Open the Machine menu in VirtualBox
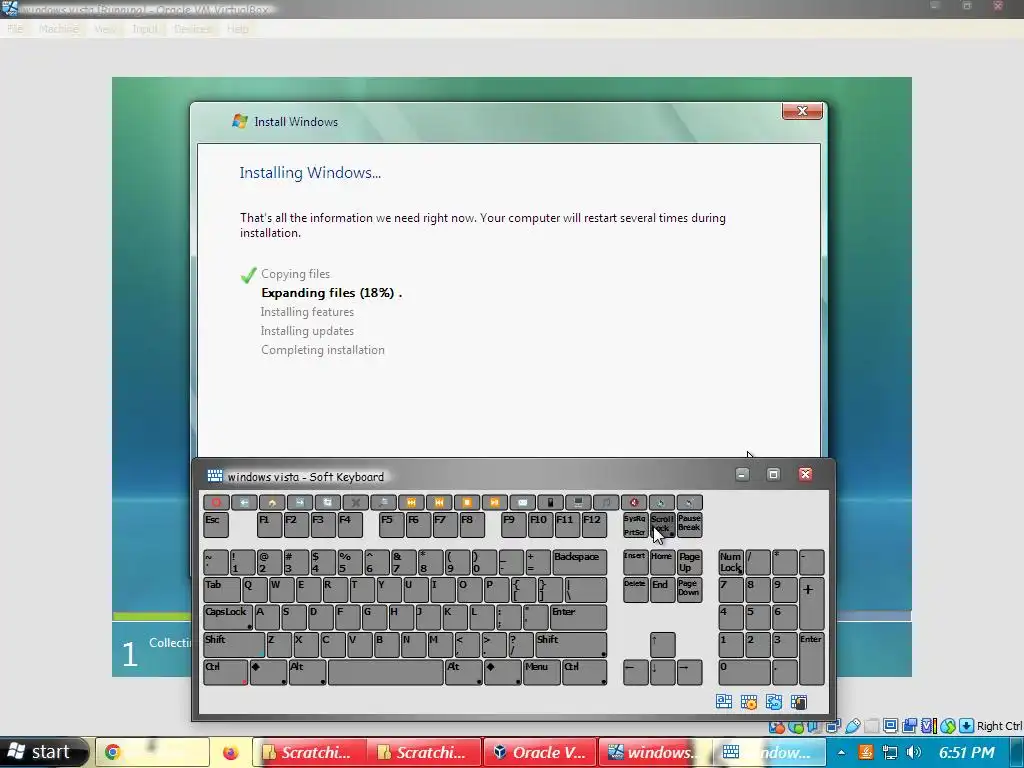This screenshot has height=768, width=1024. point(59,29)
